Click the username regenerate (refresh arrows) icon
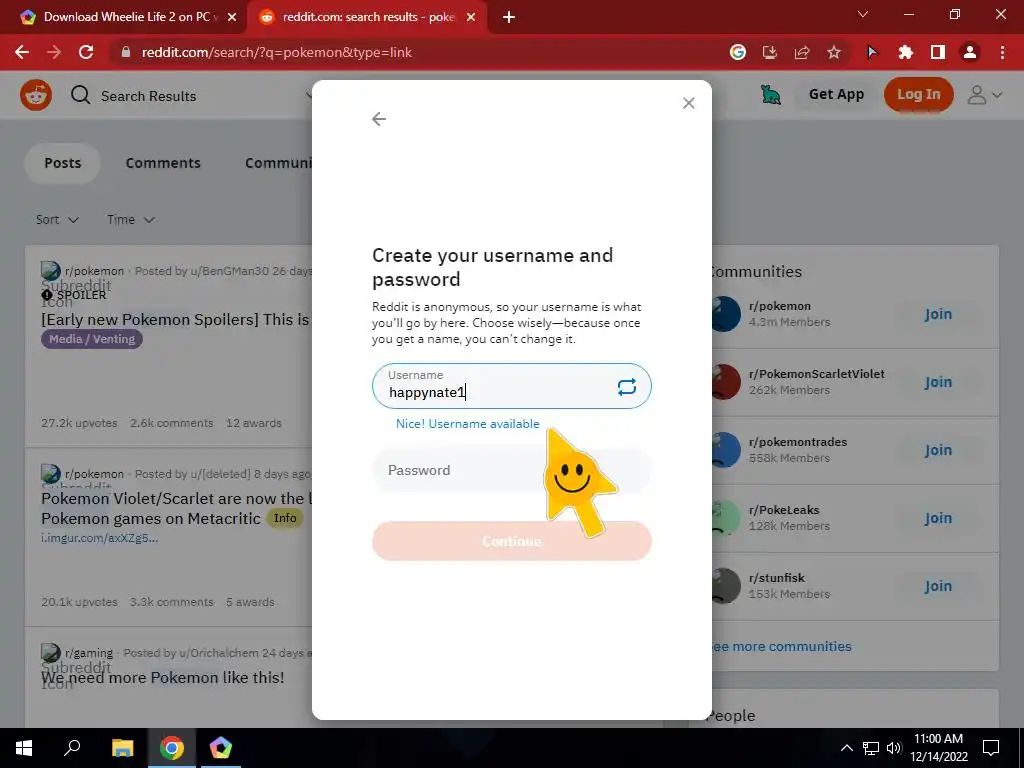This screenshot has height=768, width=1024. click(626, 387)
